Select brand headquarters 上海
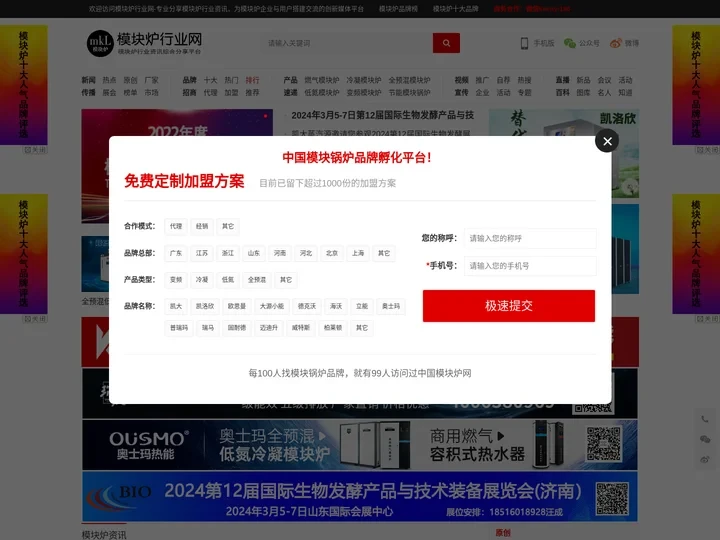Viewport: 720px width, 540px height. 358,253
